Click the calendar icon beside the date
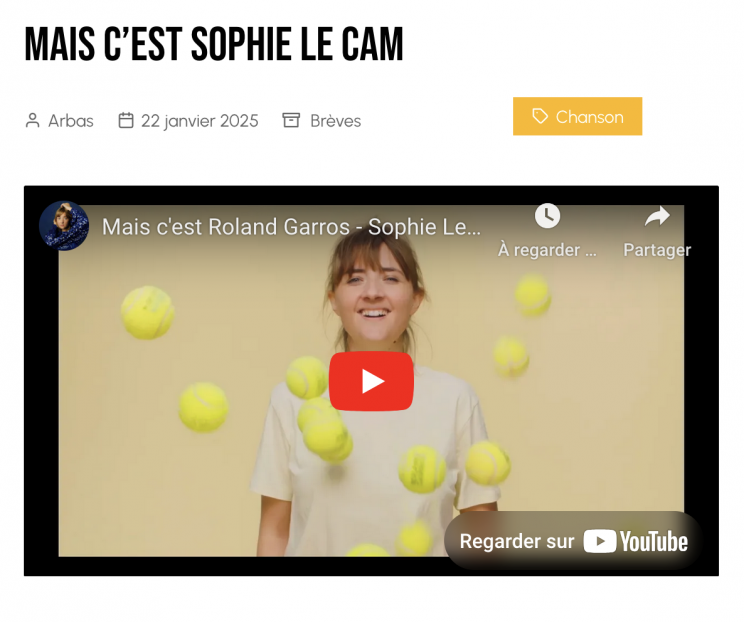Image resolution: width=744 pixels, height=622 pixels. (x=126, y=121)
